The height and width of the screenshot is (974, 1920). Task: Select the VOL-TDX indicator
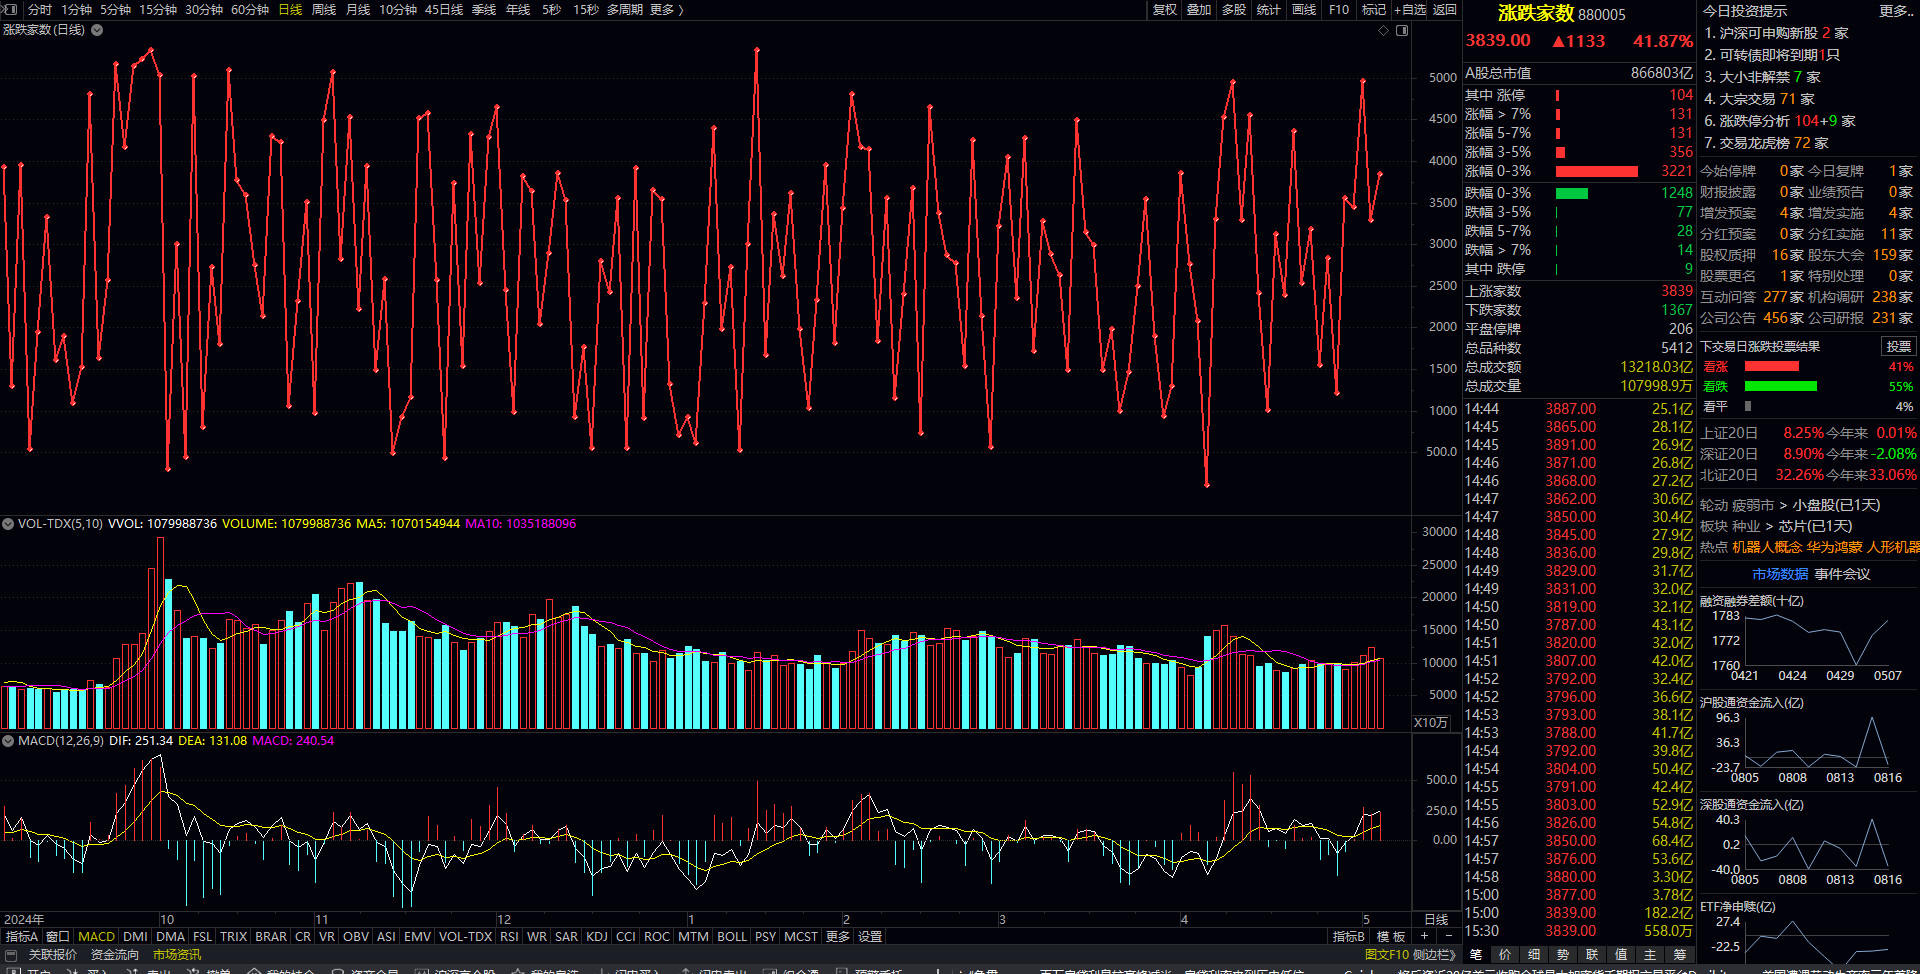[465, 937]
